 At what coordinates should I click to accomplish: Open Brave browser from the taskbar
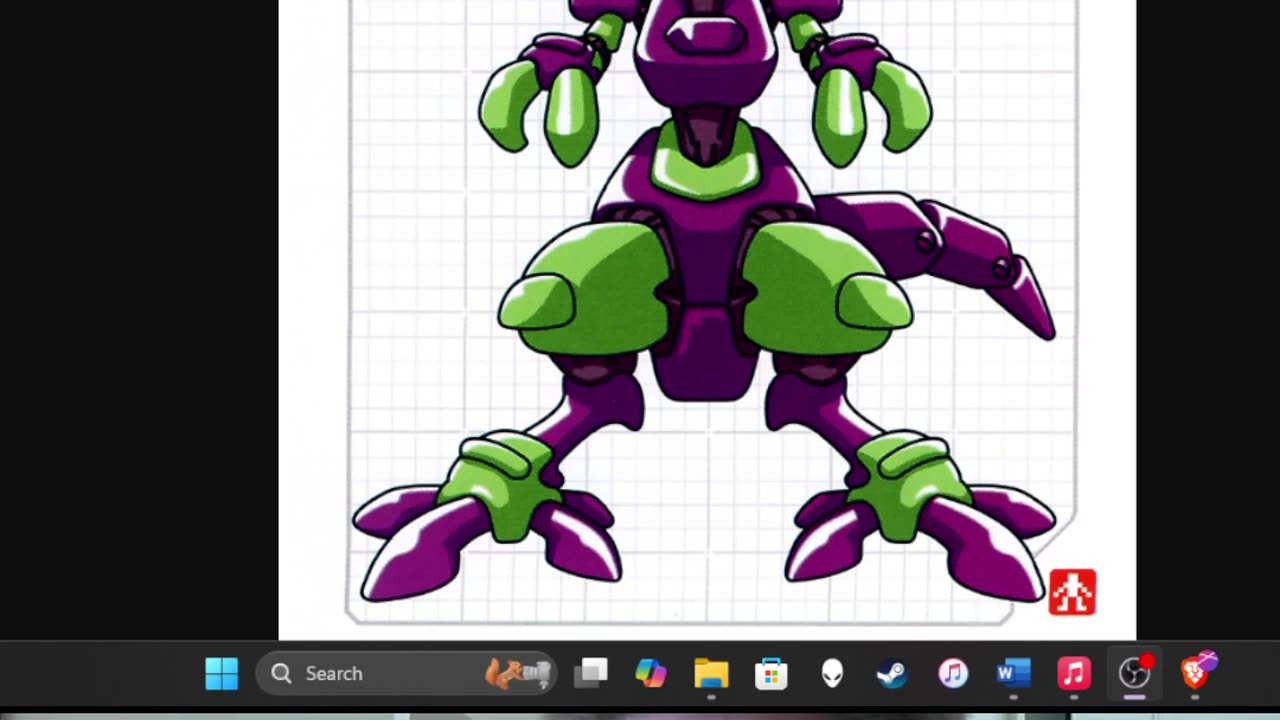[1197, 672]
